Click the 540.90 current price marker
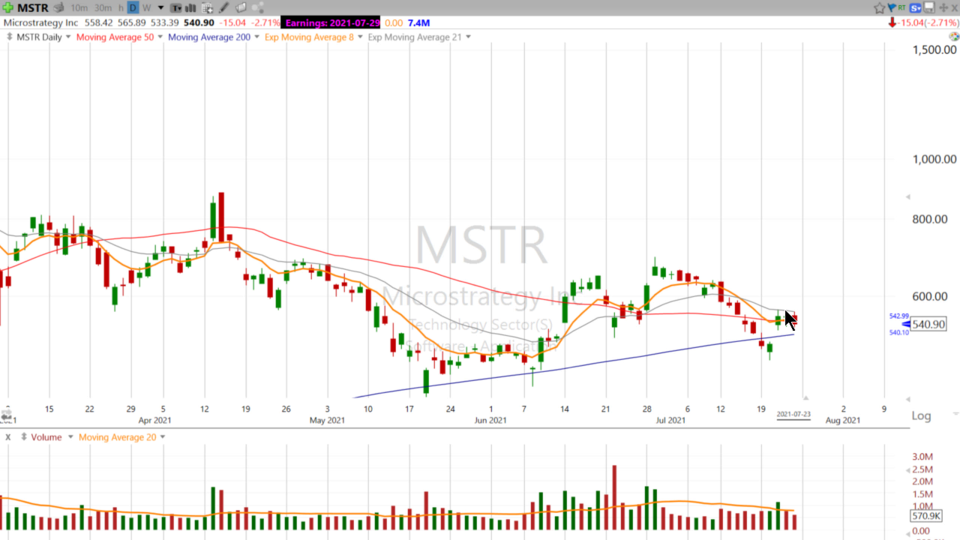 [929, 324]
